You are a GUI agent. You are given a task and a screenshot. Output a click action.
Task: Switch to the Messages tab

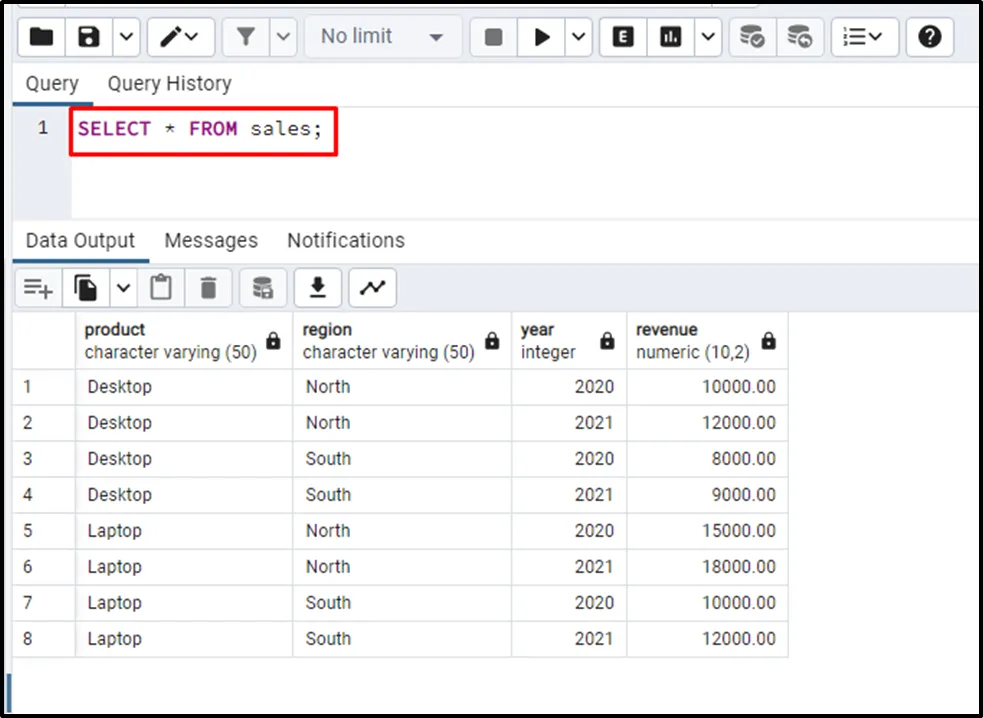click(211, 241)
